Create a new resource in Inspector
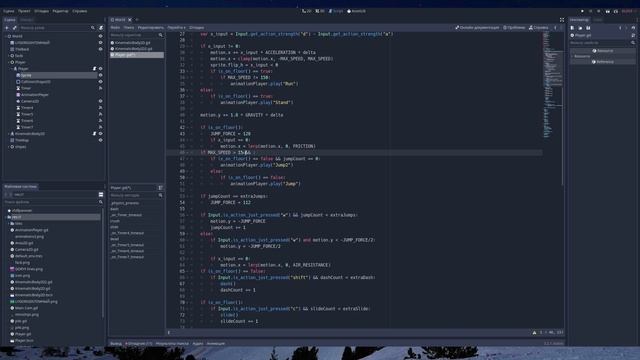Viewport: 640px width, 360px height. (572, 28)
